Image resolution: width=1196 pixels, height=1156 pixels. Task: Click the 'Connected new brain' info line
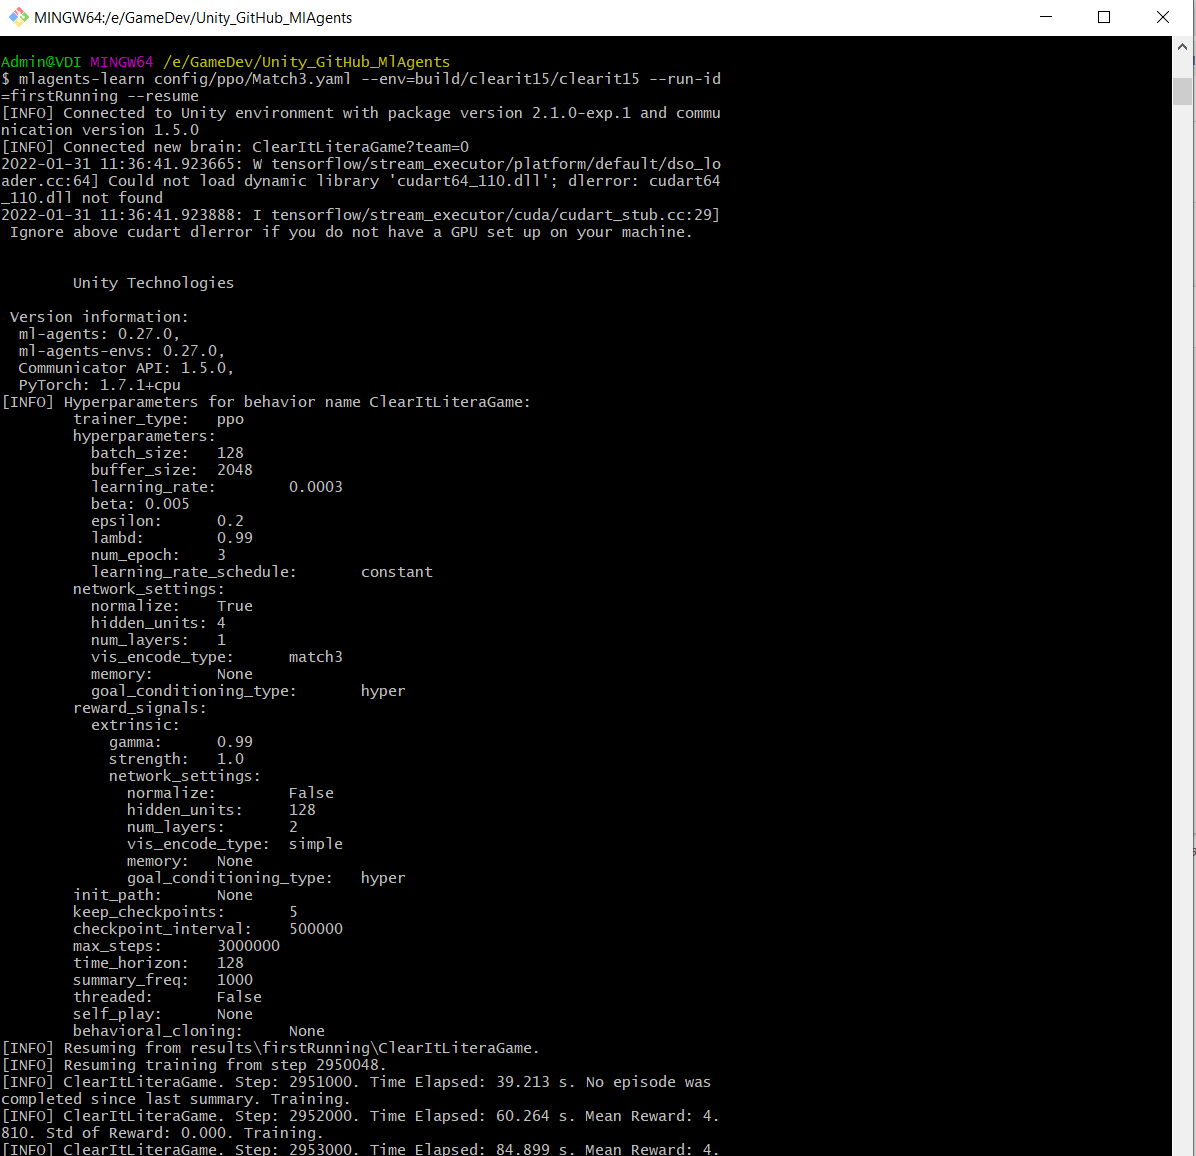click(235, 146)
